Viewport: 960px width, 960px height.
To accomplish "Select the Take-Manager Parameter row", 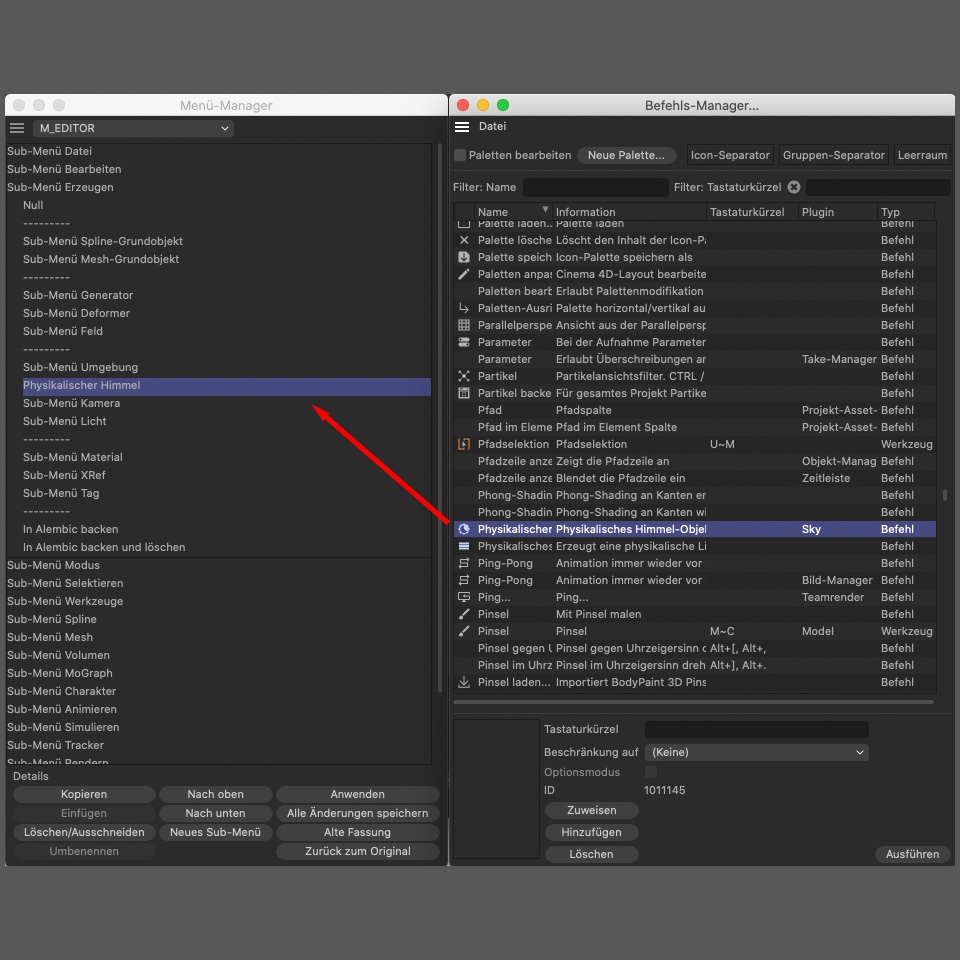I will coord(695,359).
